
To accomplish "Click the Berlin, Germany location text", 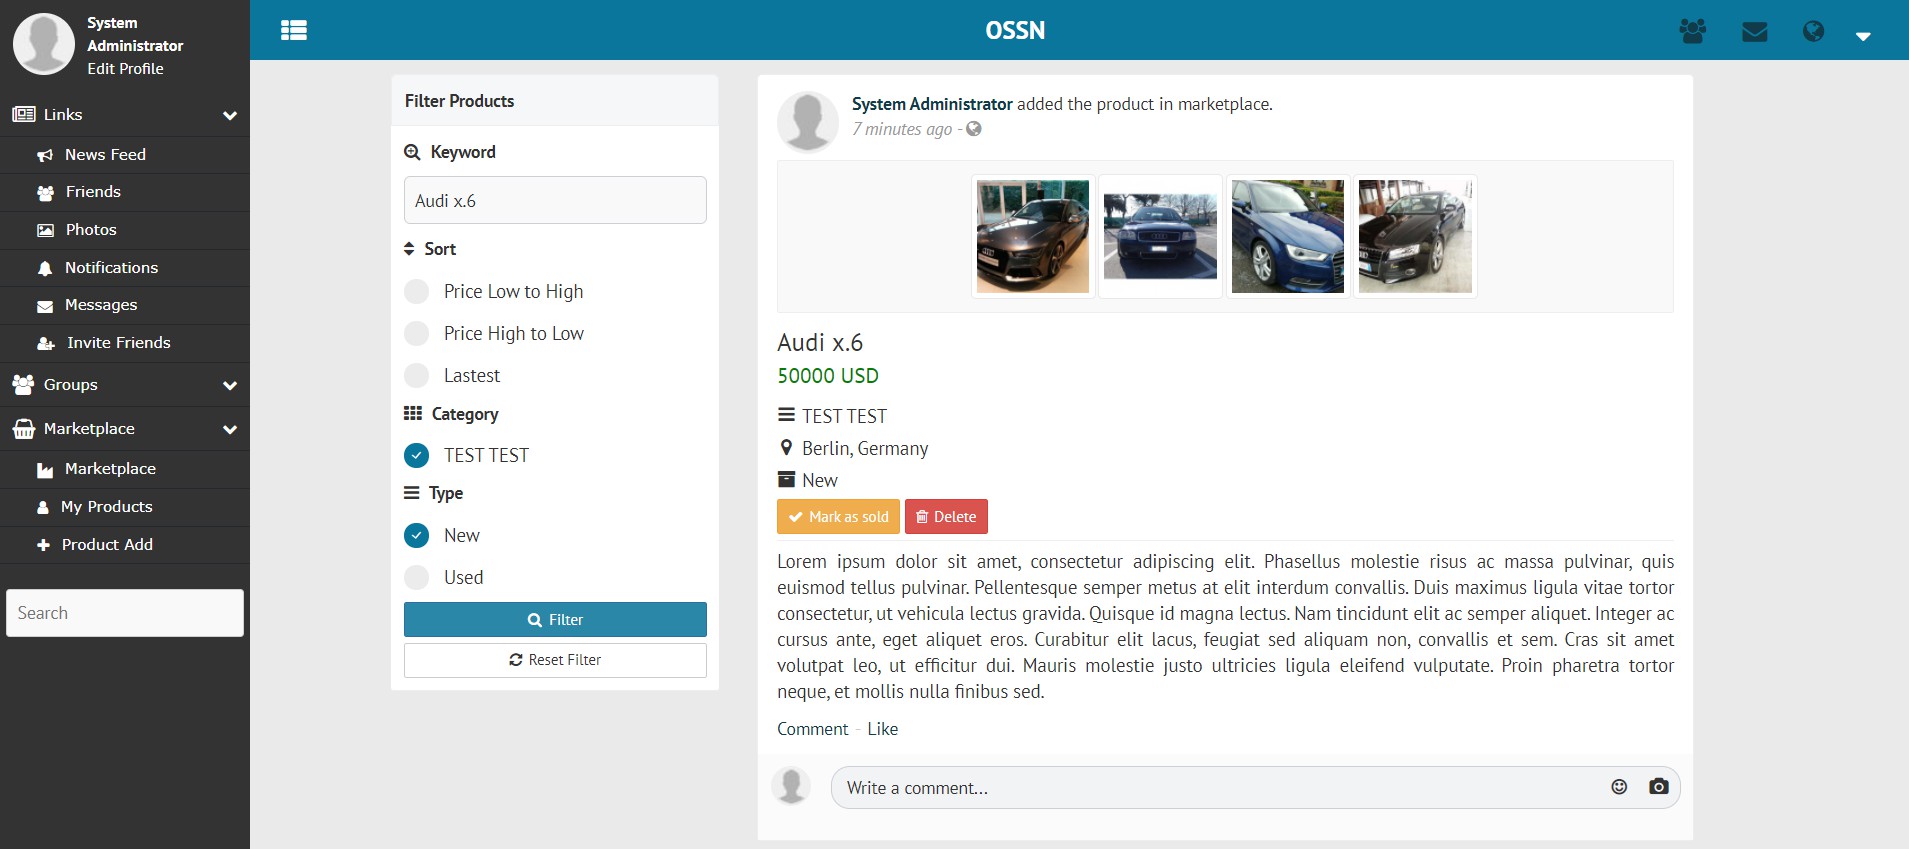I will 865,449.
